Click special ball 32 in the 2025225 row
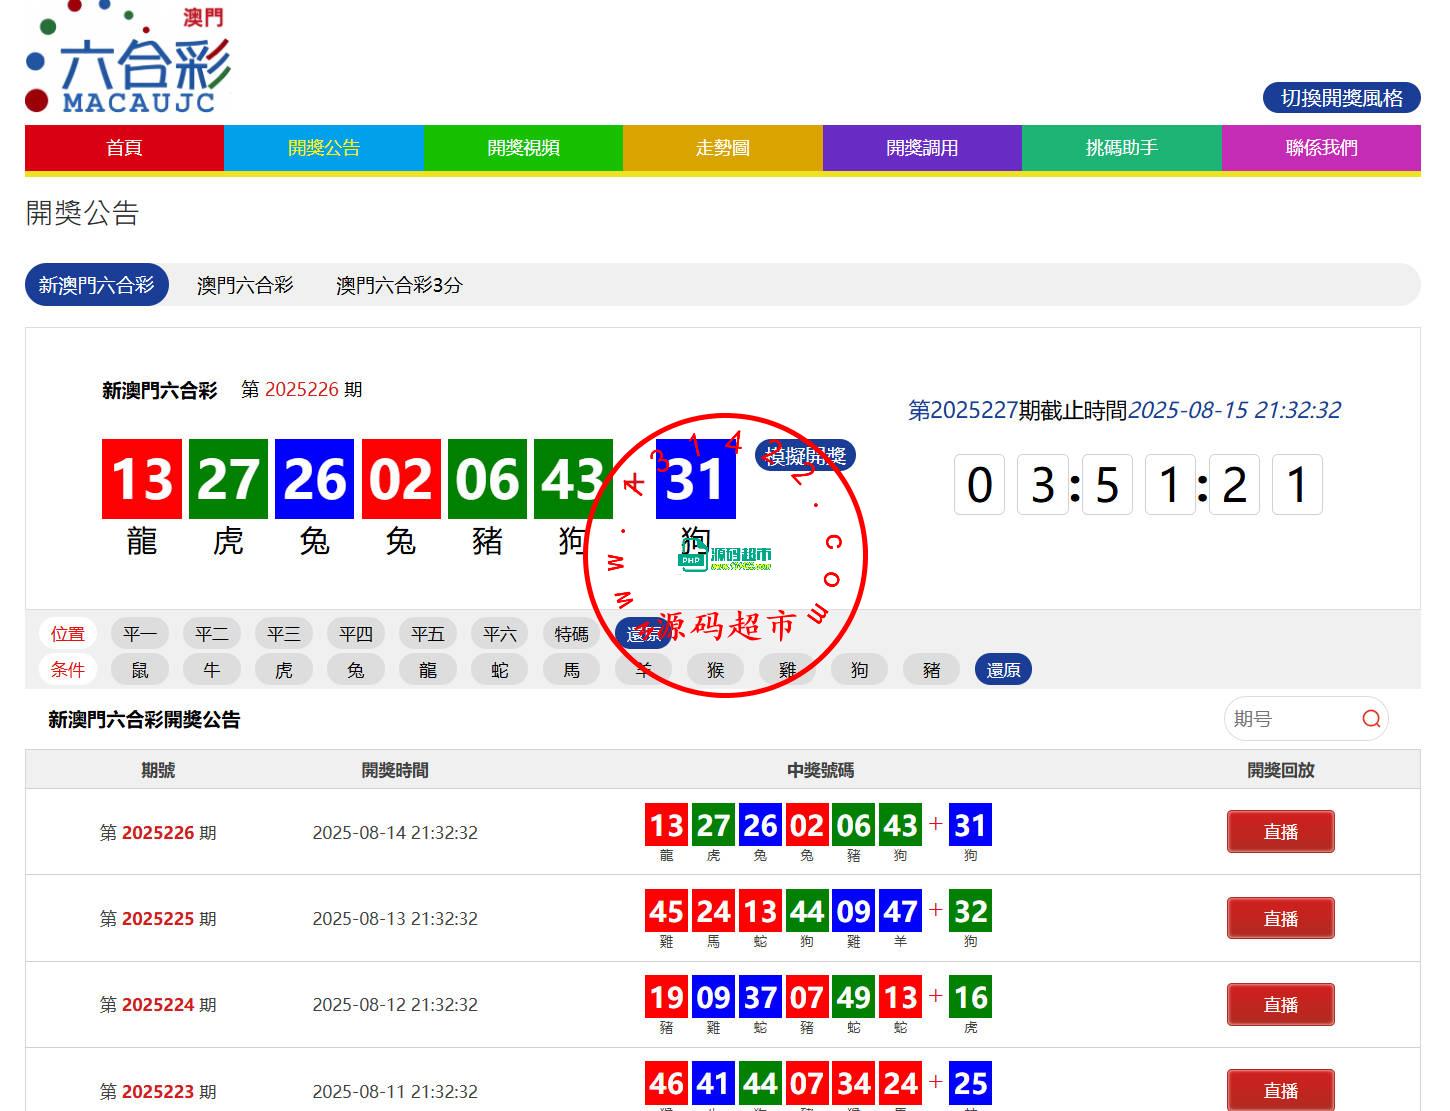1450x1111 pixels. pos(970,911)
